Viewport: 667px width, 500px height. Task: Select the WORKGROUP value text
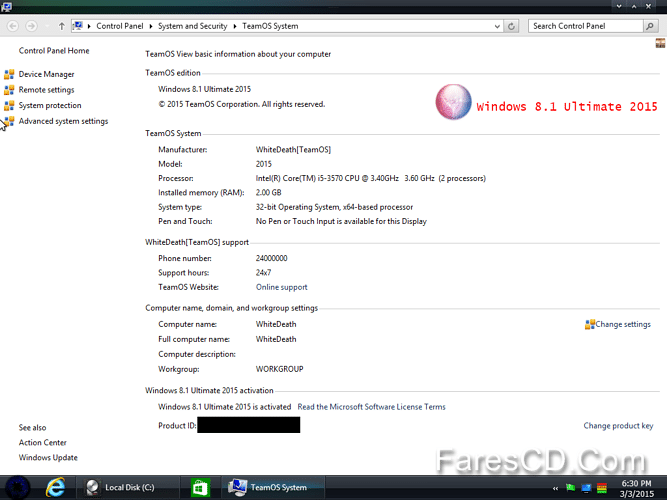coord(279,369)
